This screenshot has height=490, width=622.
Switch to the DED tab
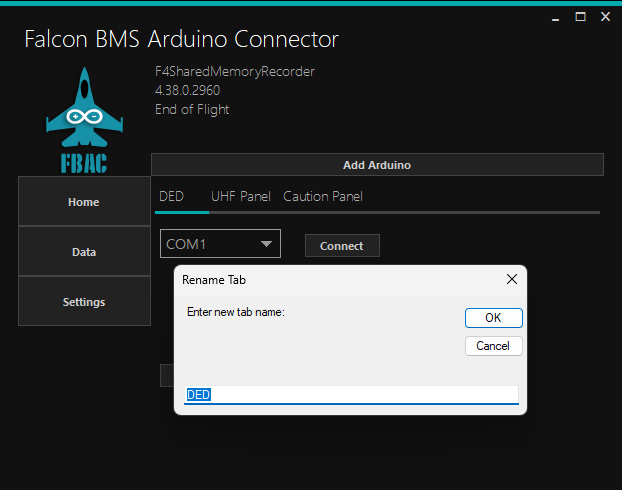tap(171, 197)
